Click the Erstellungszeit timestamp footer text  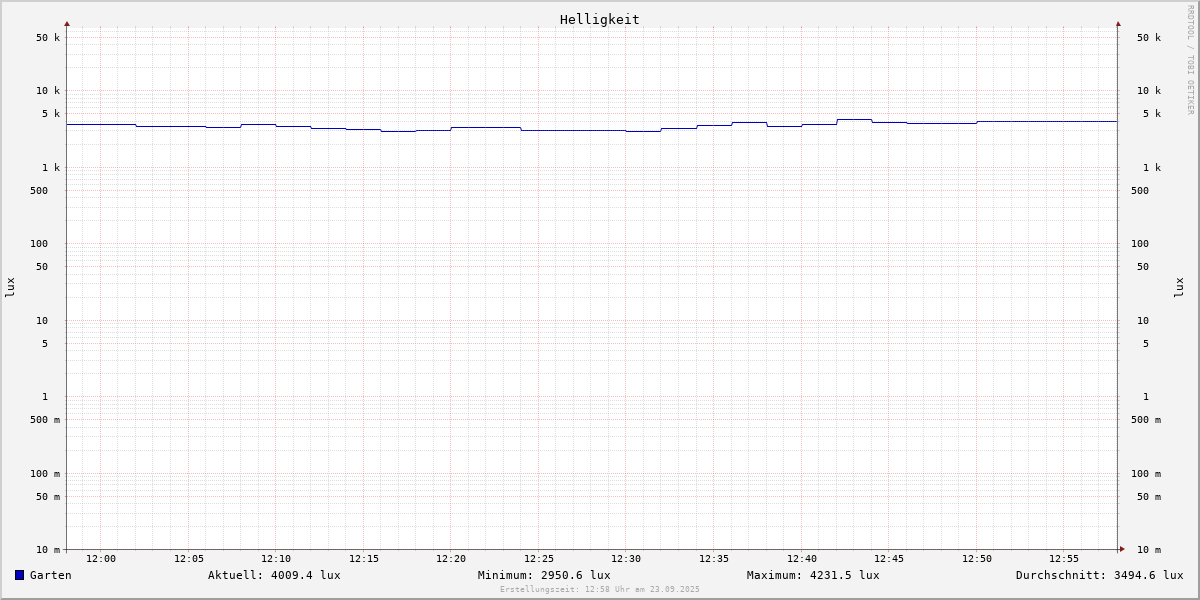600,590
